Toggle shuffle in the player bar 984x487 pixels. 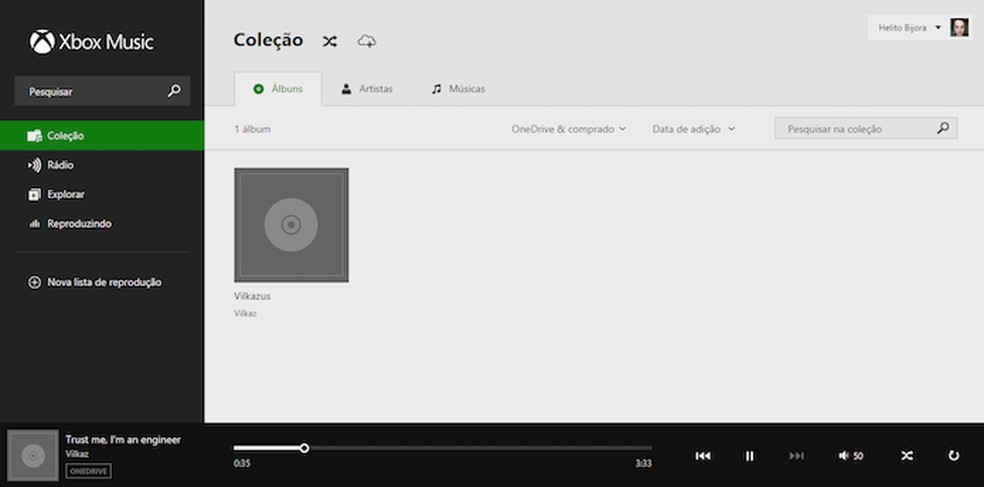(907, 456)
